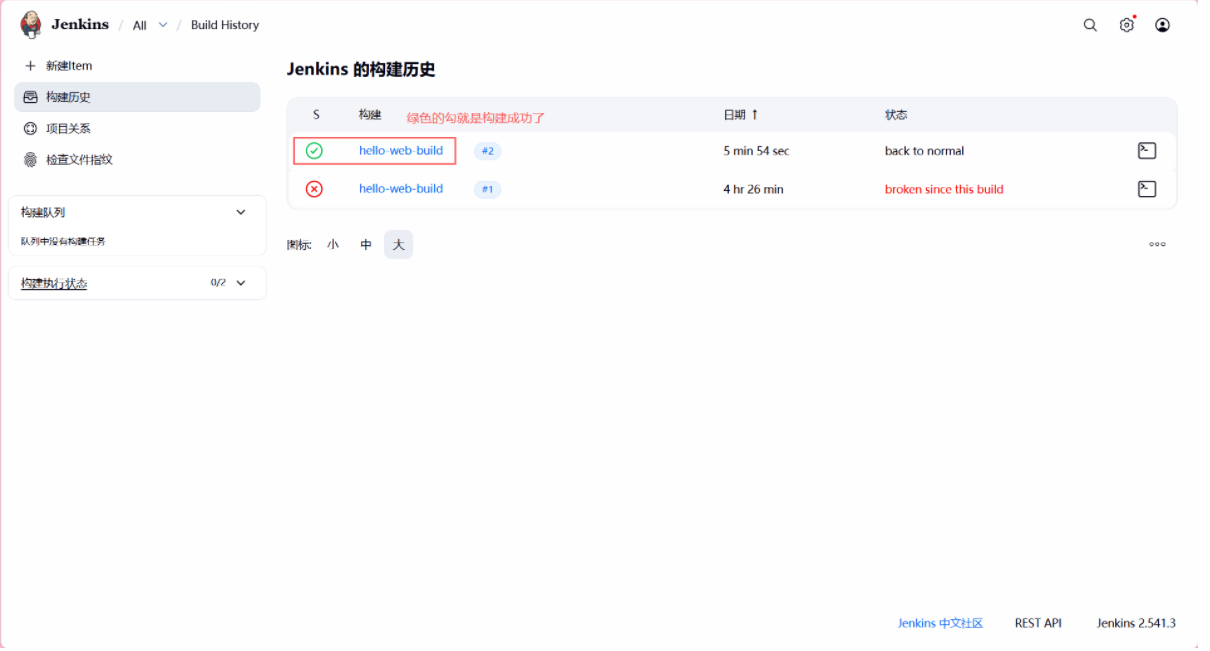Click the 0/2 executor count

pyautogui.click(x=218, y=283)
